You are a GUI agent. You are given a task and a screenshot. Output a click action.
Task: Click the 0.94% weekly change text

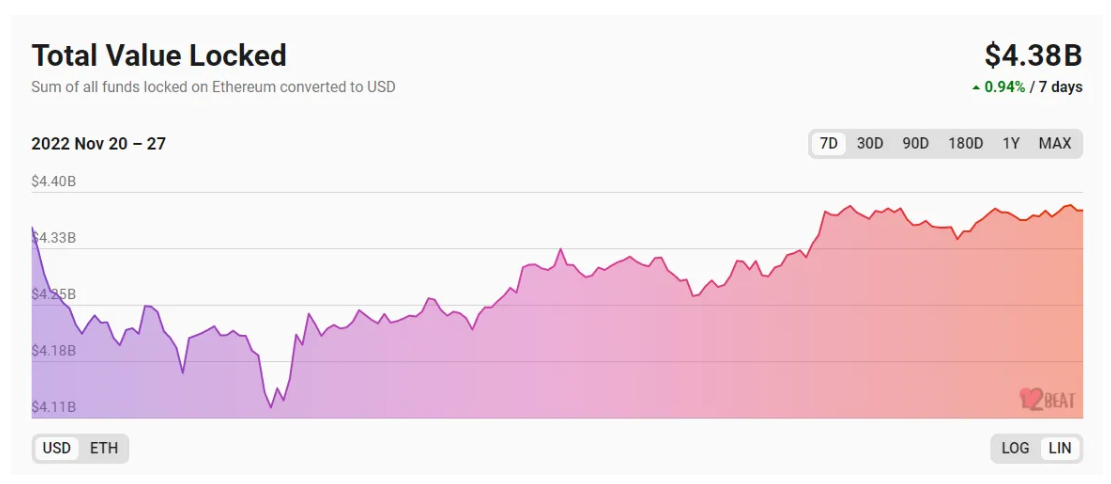tap(1005, 87)
